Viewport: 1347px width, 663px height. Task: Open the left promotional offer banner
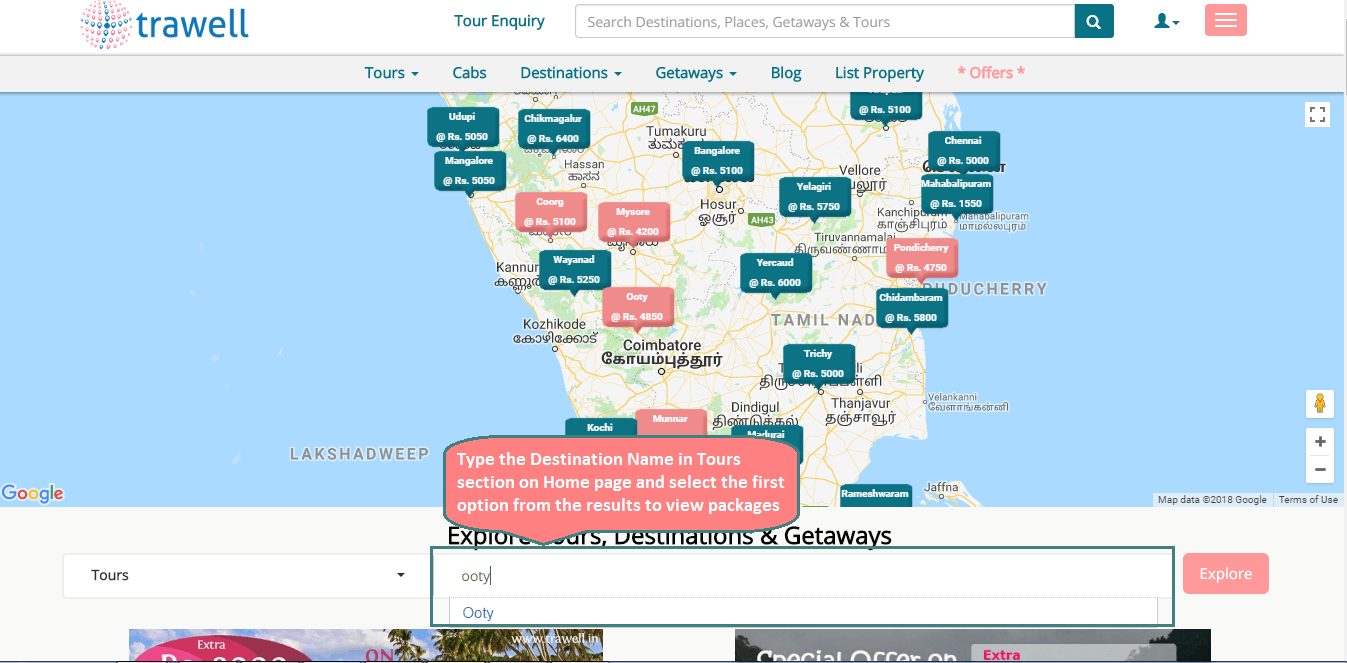coord(366,646)
